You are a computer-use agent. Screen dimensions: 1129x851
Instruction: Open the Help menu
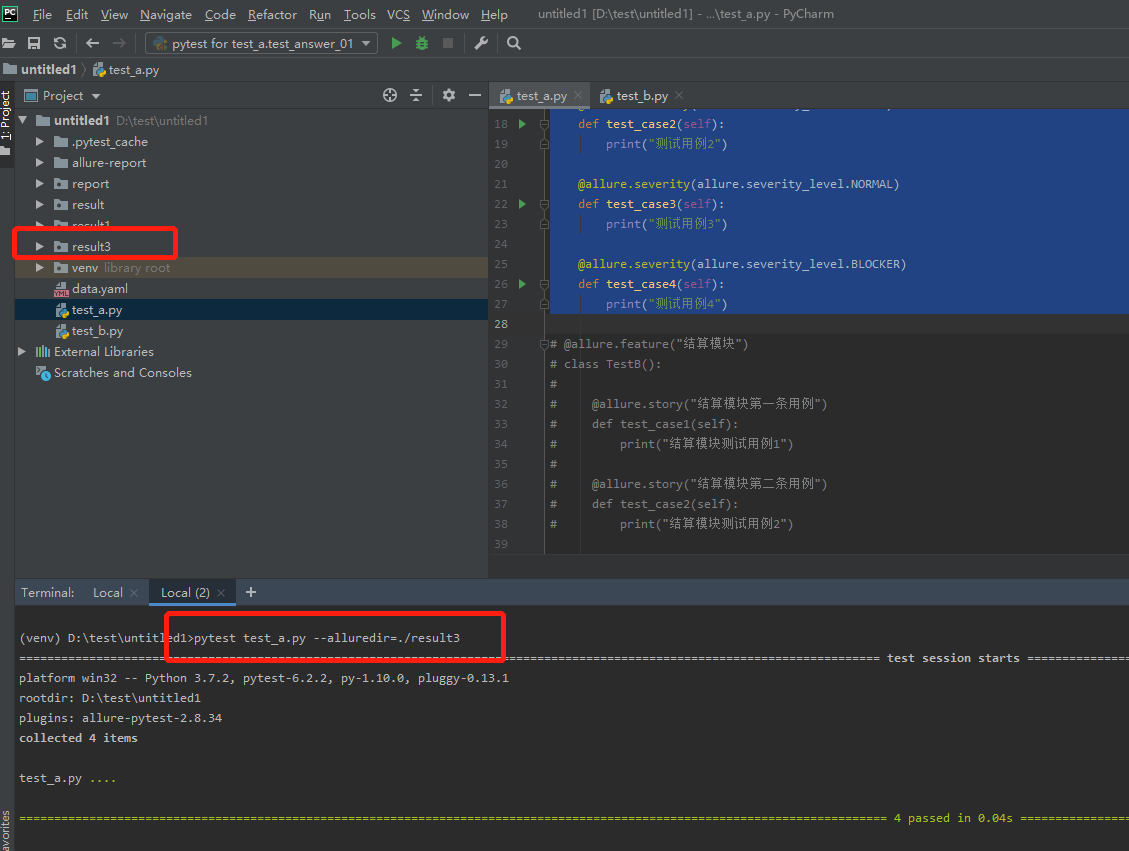coord(494,14)
